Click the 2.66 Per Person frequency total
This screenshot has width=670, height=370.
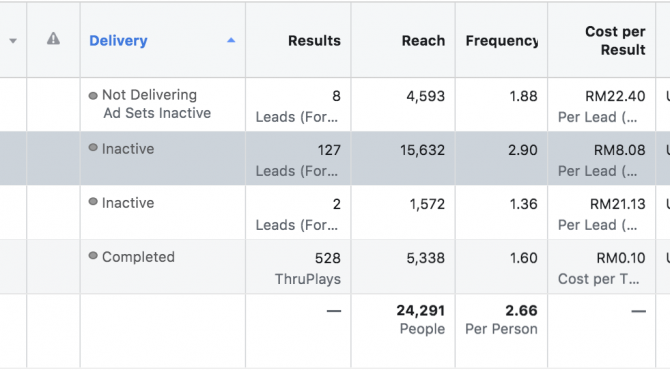[501, 319]
